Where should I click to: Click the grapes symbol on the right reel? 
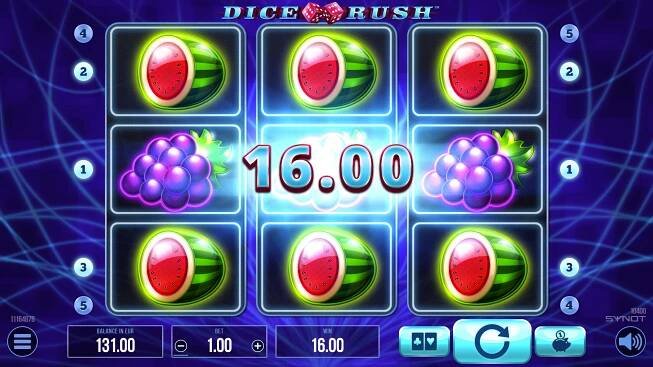478,169
